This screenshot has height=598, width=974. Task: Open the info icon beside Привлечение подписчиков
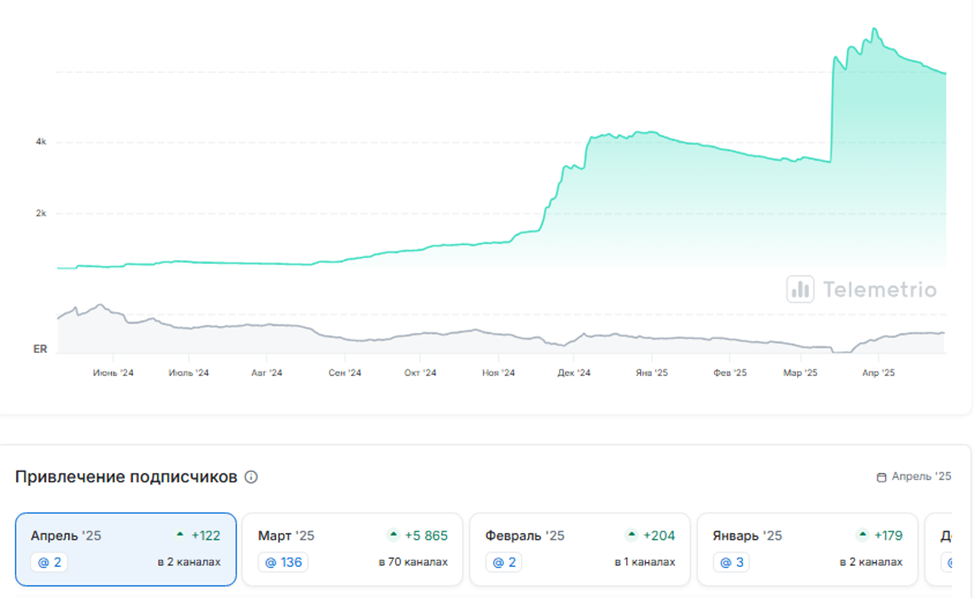251,477
